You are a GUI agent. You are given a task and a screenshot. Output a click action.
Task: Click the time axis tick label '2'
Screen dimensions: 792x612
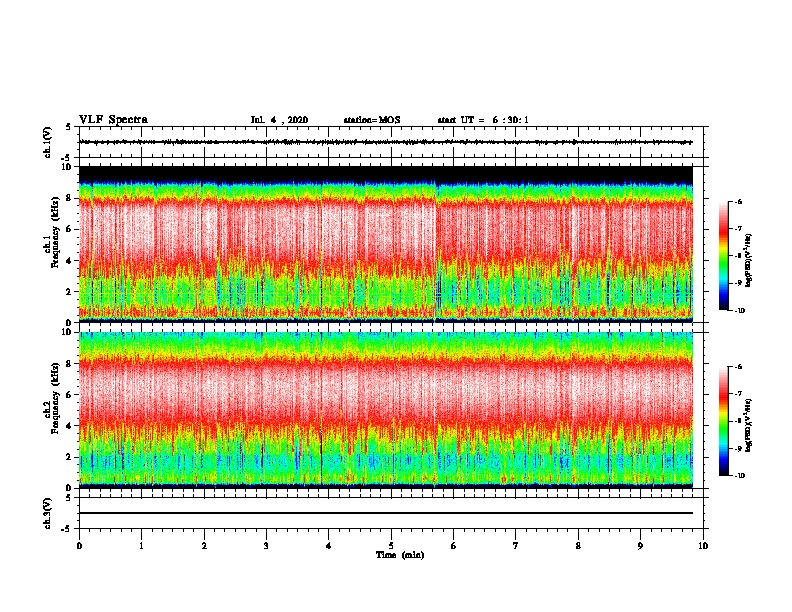coord(204,545)
